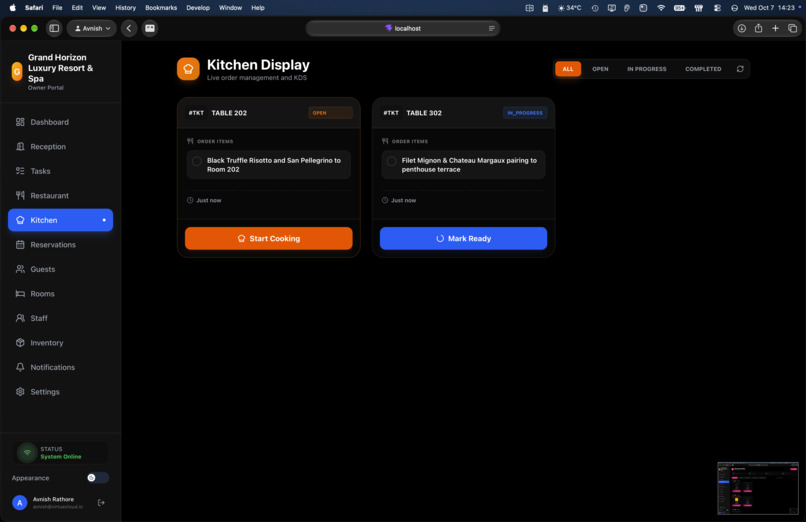The image size is (806, 522).
Task: Open the Apple menu
Action: (13, 8)
